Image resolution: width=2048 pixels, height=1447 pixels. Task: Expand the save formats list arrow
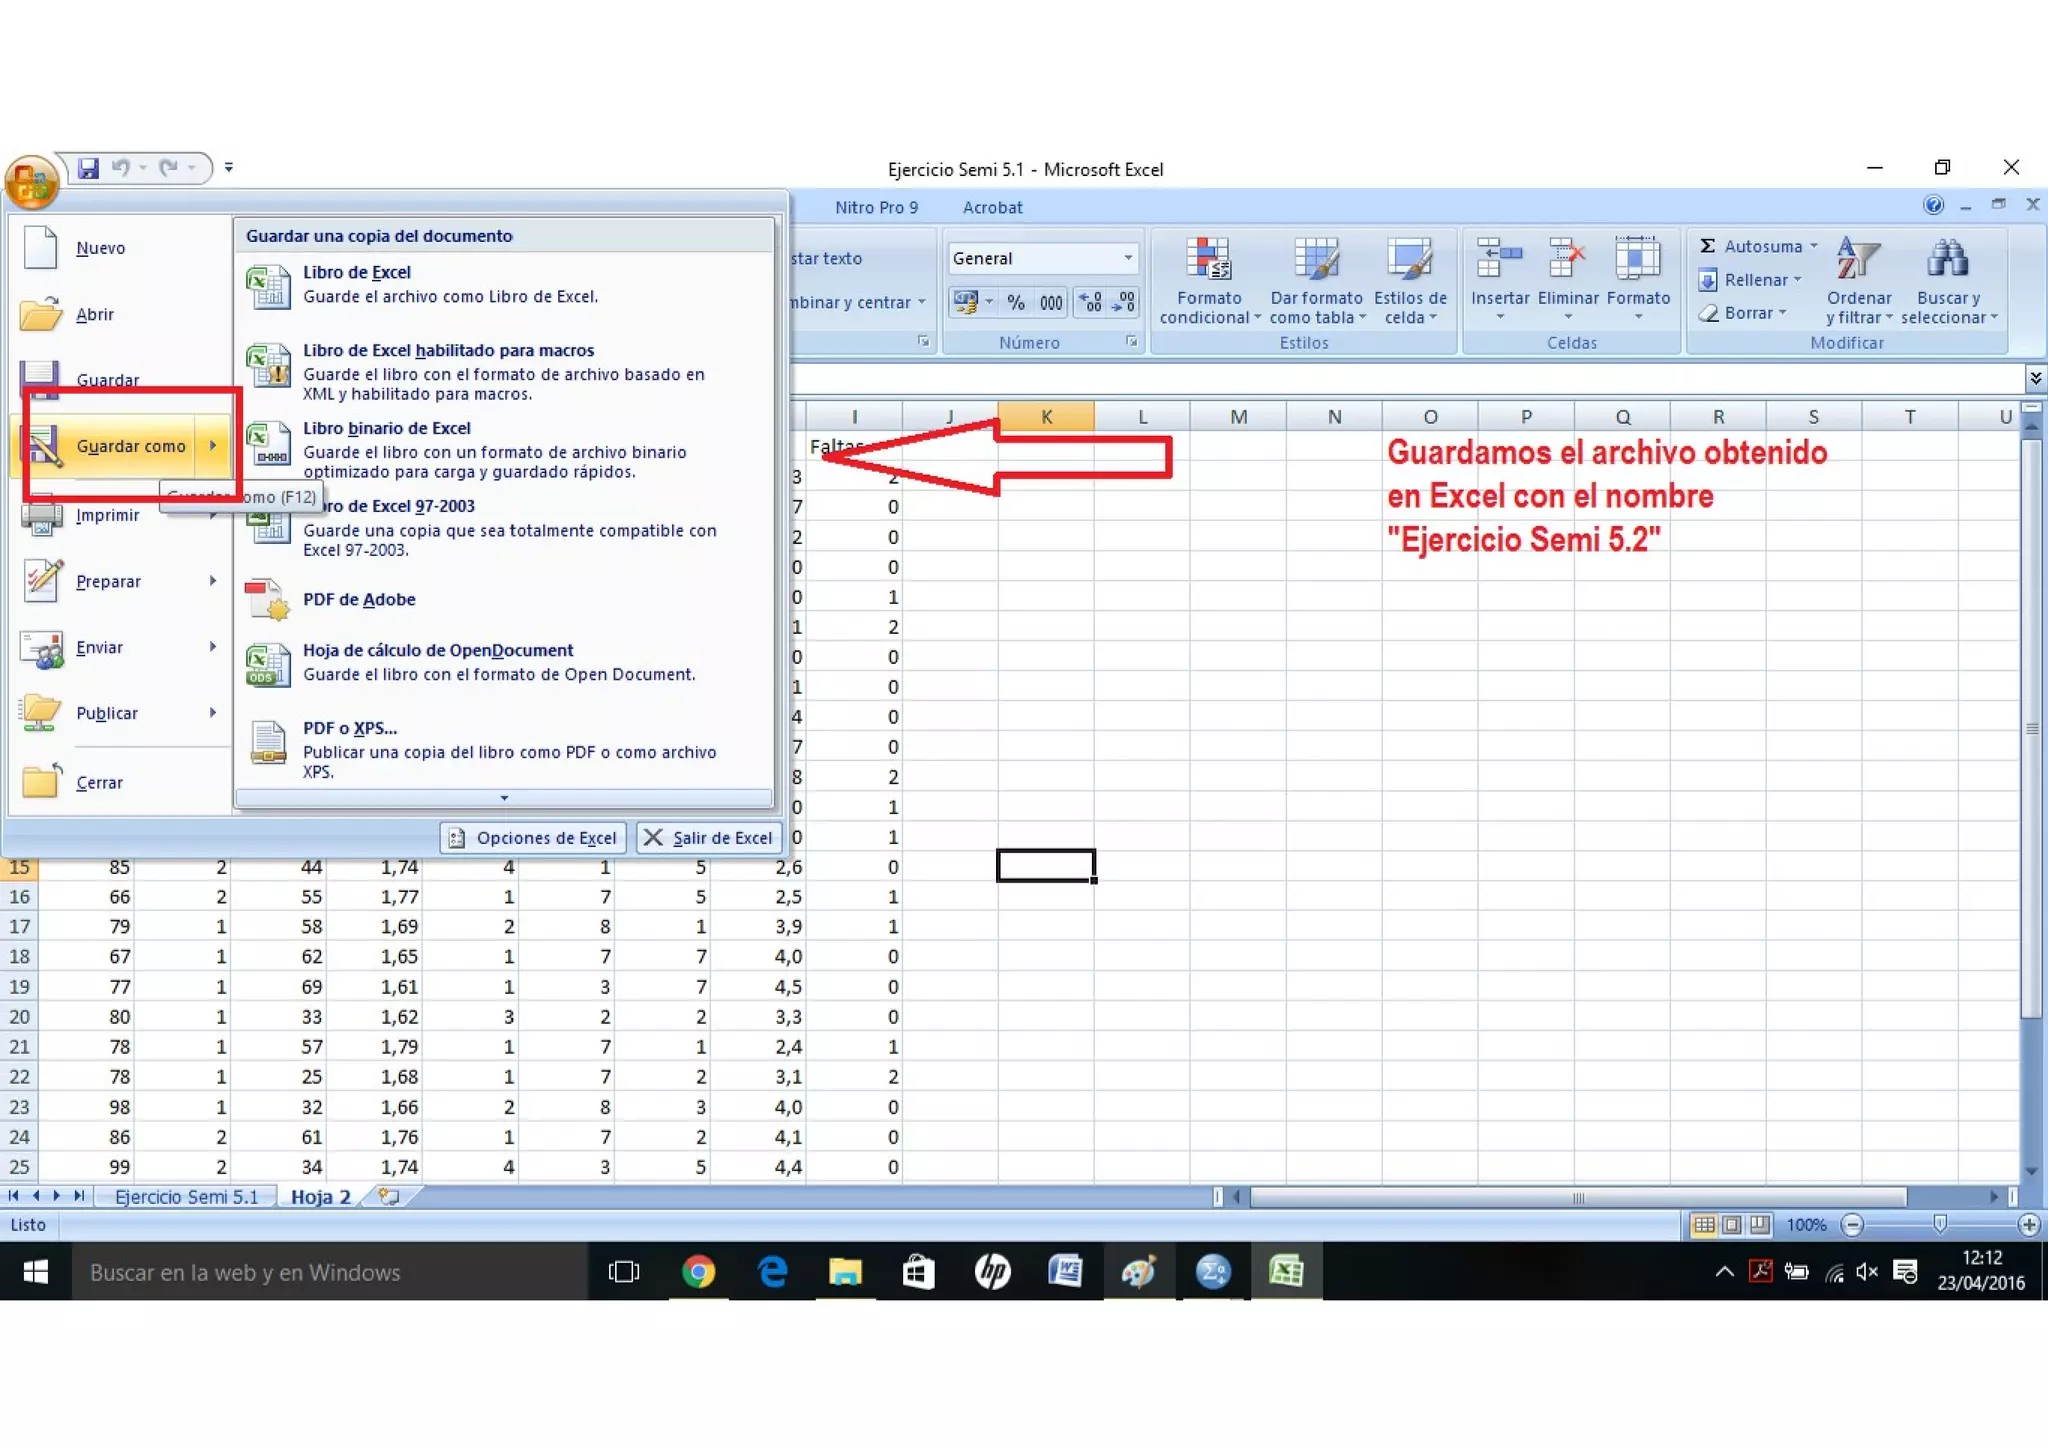coord(504,798)
